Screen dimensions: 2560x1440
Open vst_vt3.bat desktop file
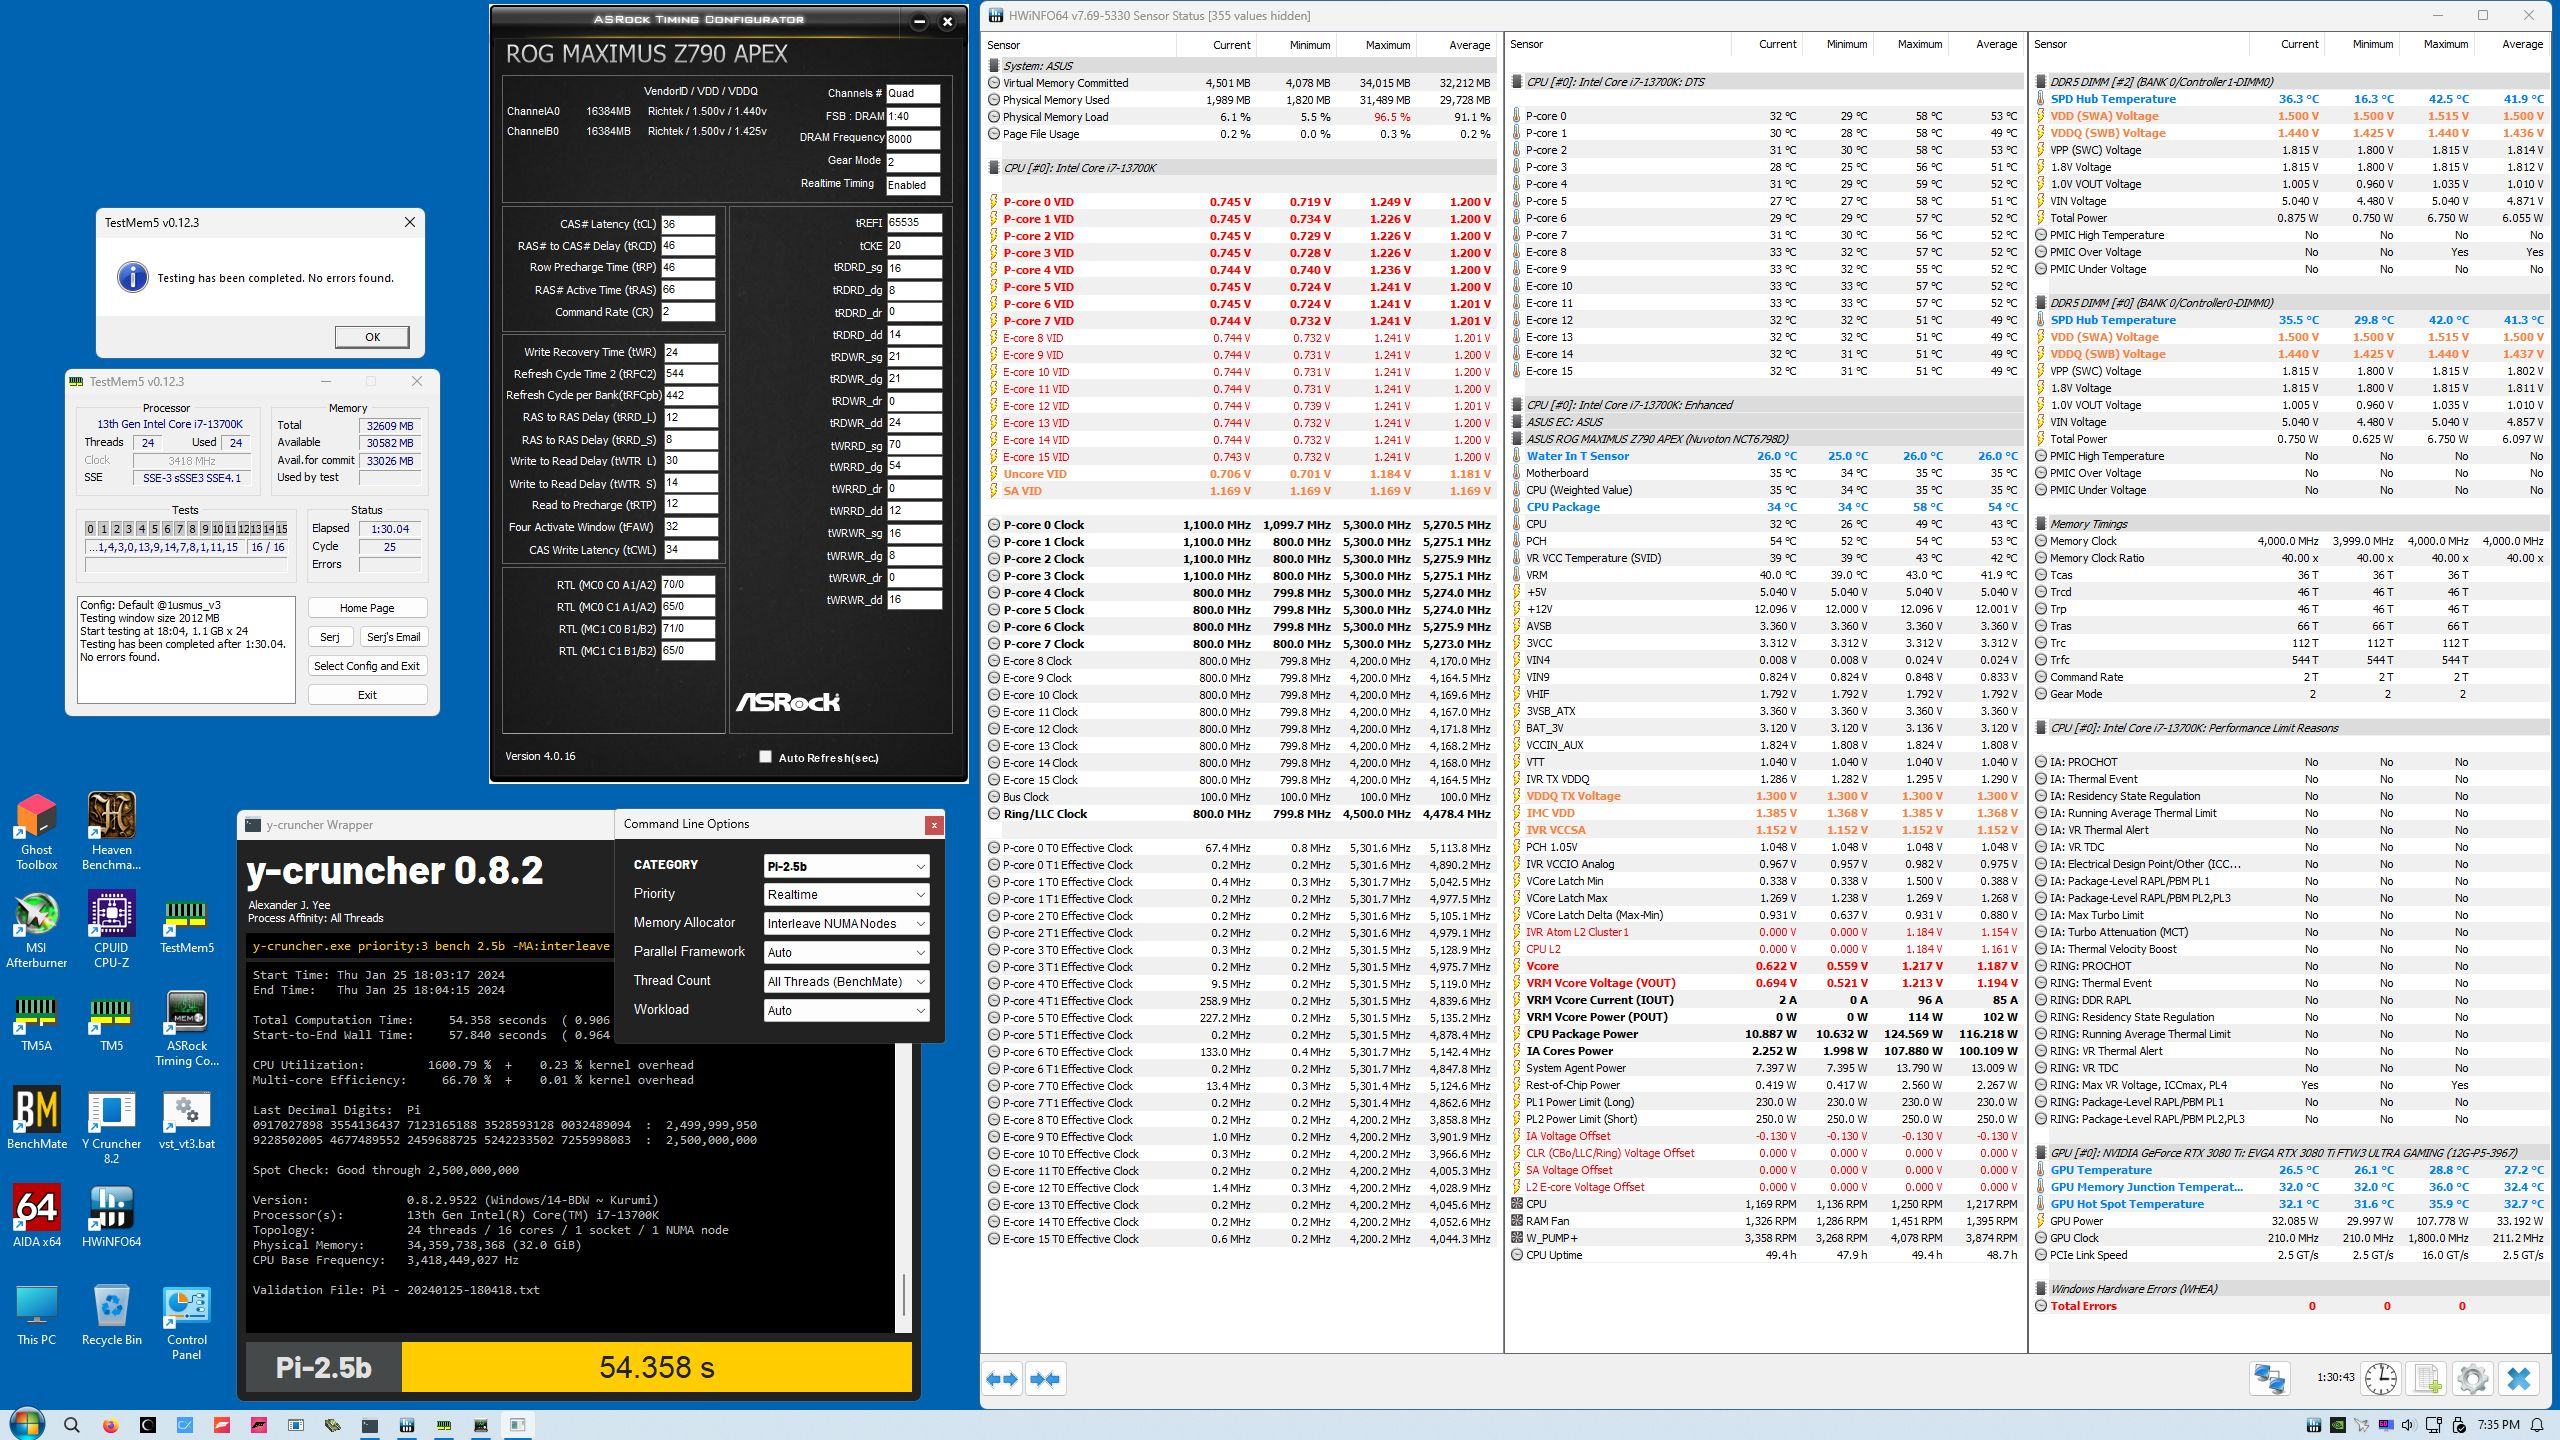click(186, 1118)
